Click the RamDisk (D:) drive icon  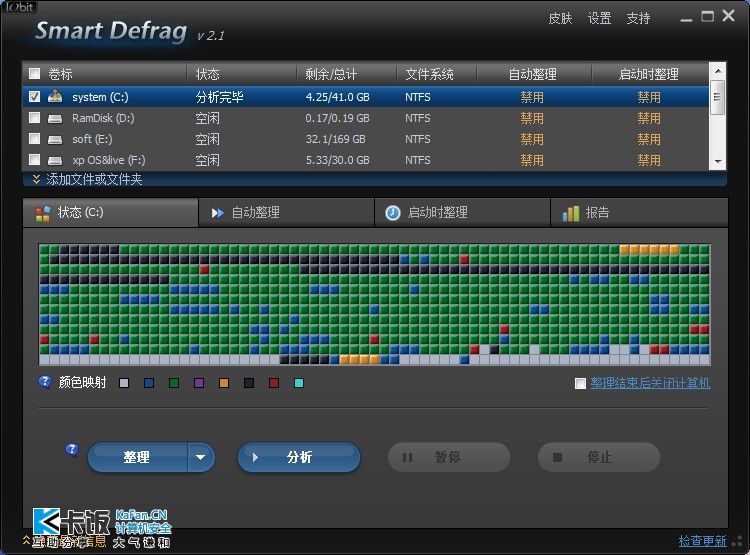[55, 118]
